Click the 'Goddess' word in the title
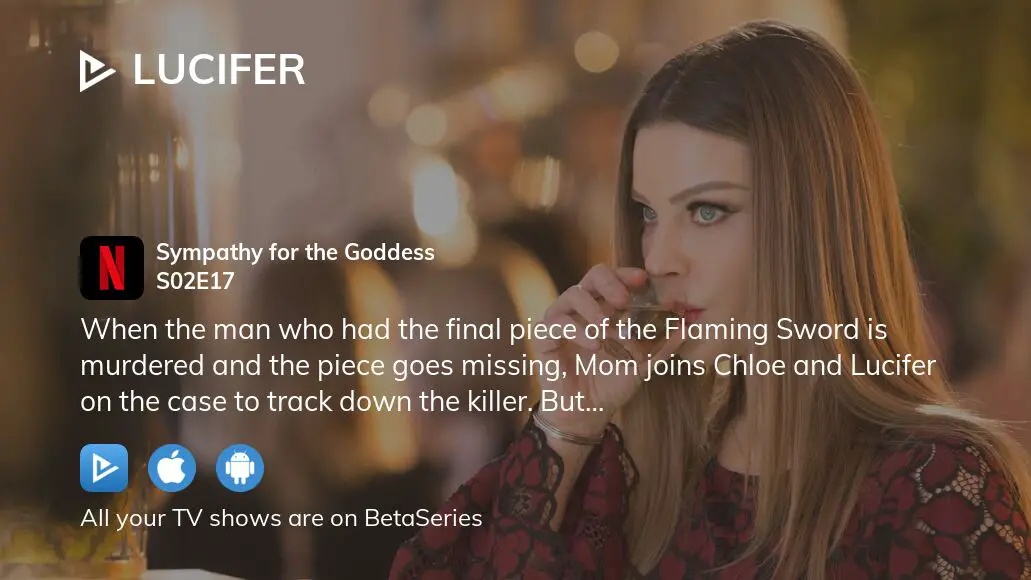 [x=389, y=252]
